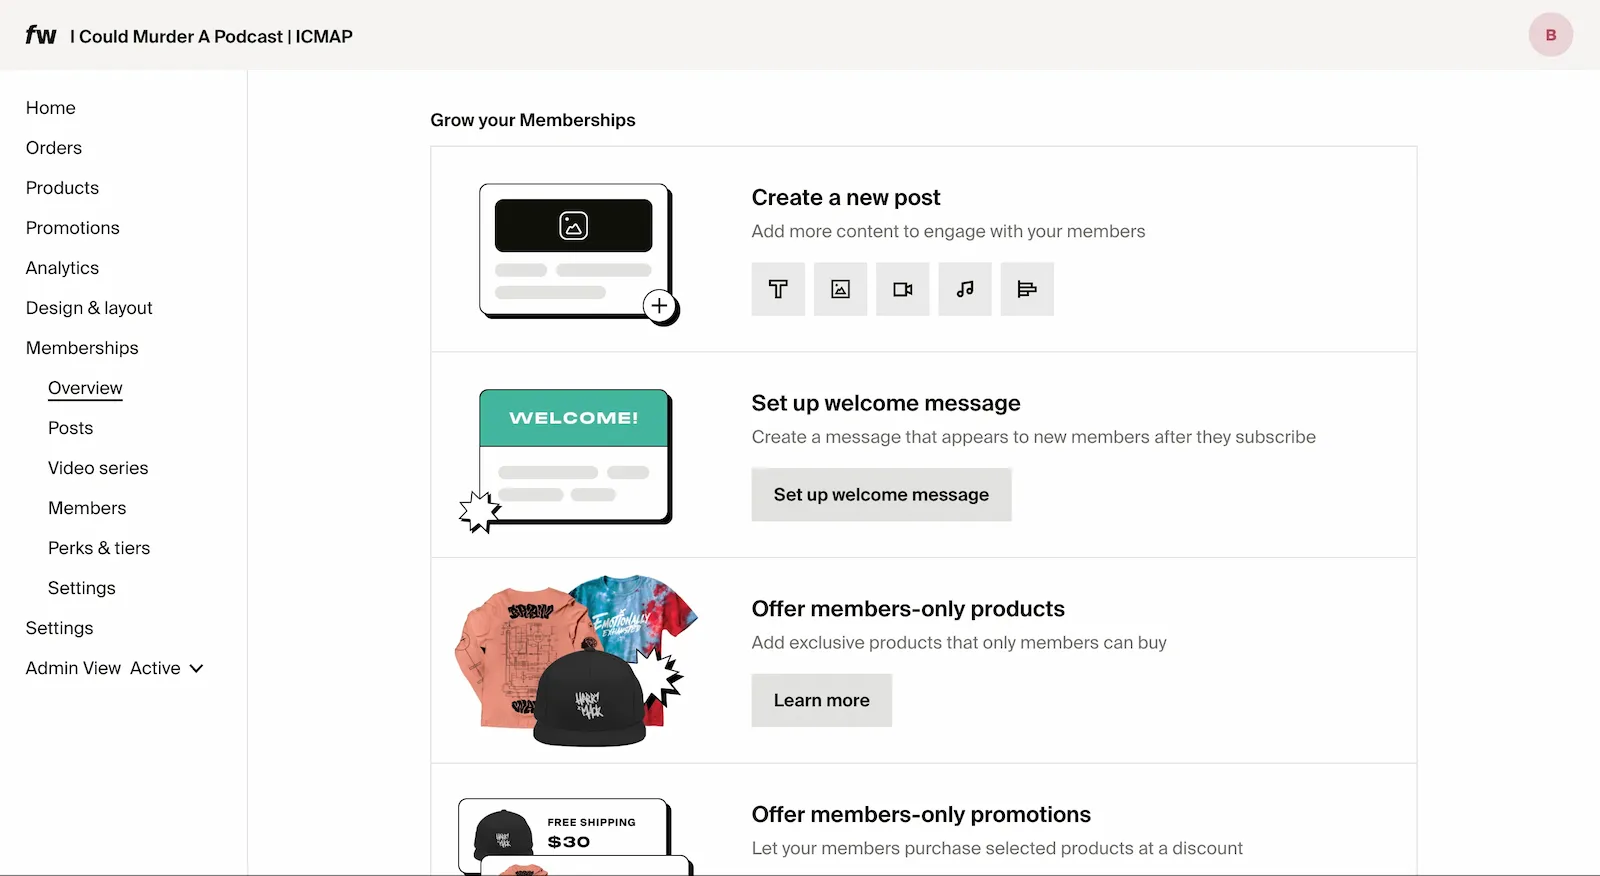Create a new text post
Screen dimensions: 1600x876
coord(778,290)
